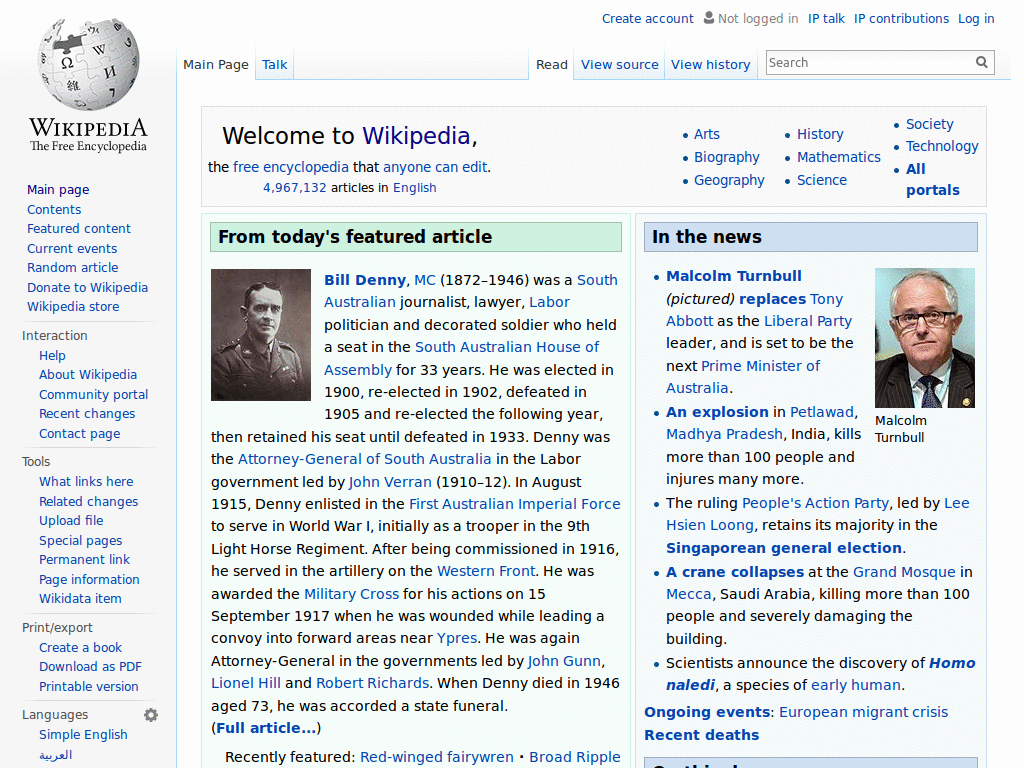Open the Technology portal link
This screenshot has width=1024, height=768.
coord(942,146)
